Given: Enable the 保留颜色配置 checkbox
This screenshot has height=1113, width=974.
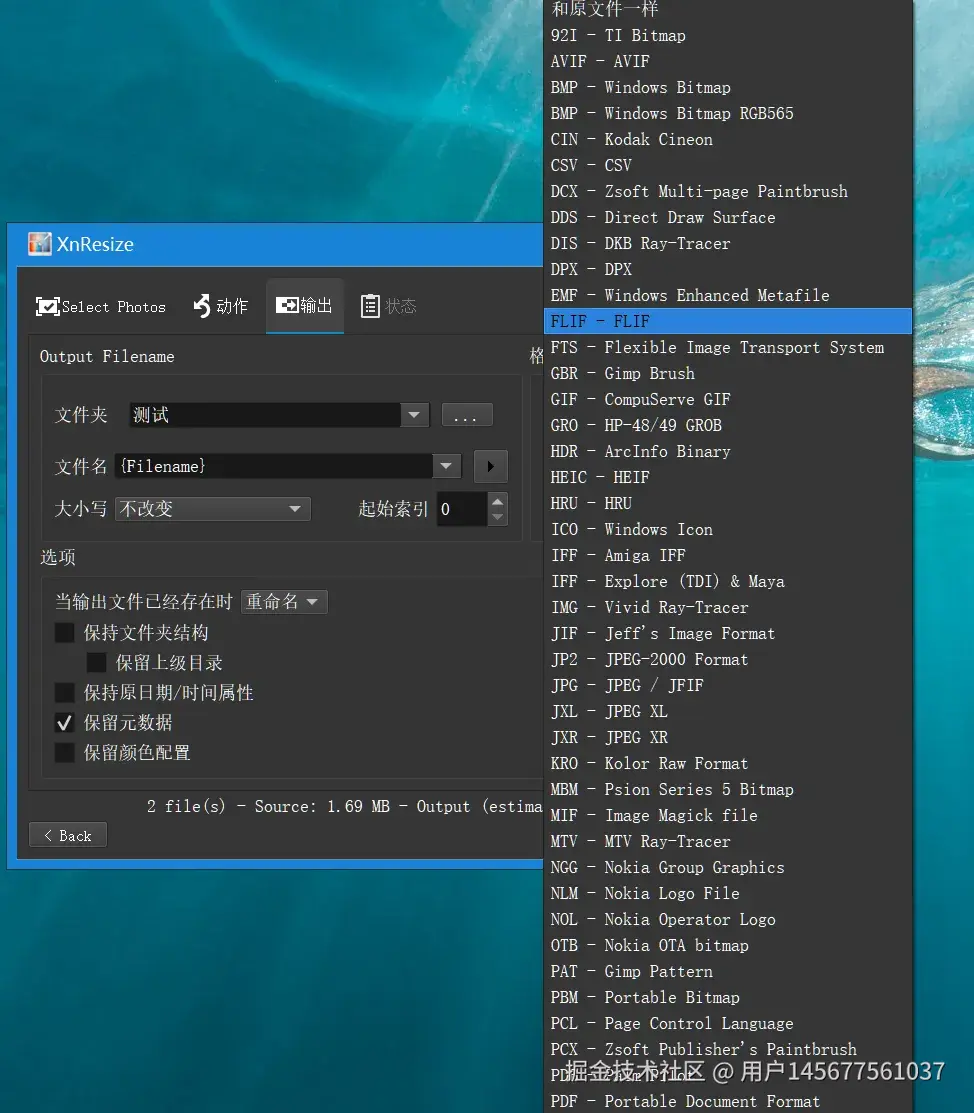Looking at the screenshot, I should (x=65, y=753).
